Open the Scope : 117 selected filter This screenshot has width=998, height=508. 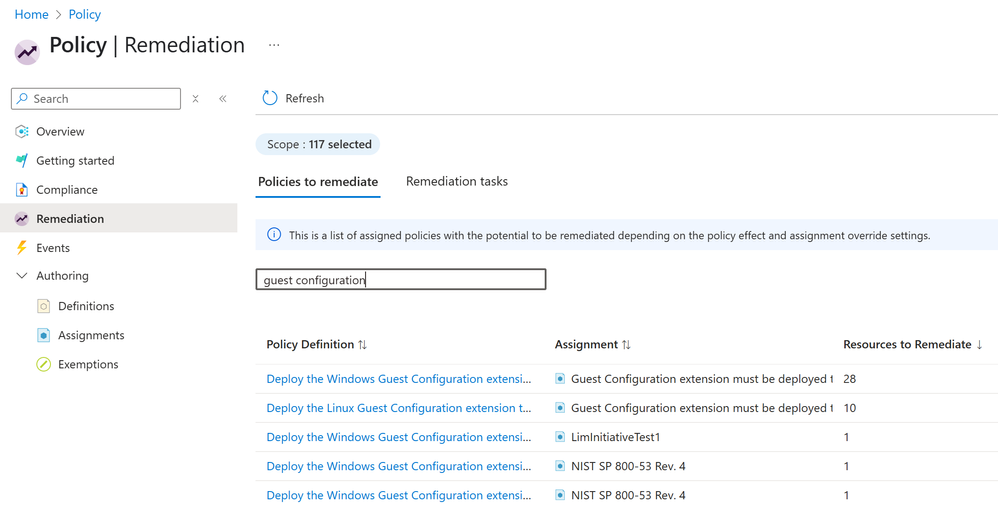pos(318,145)
